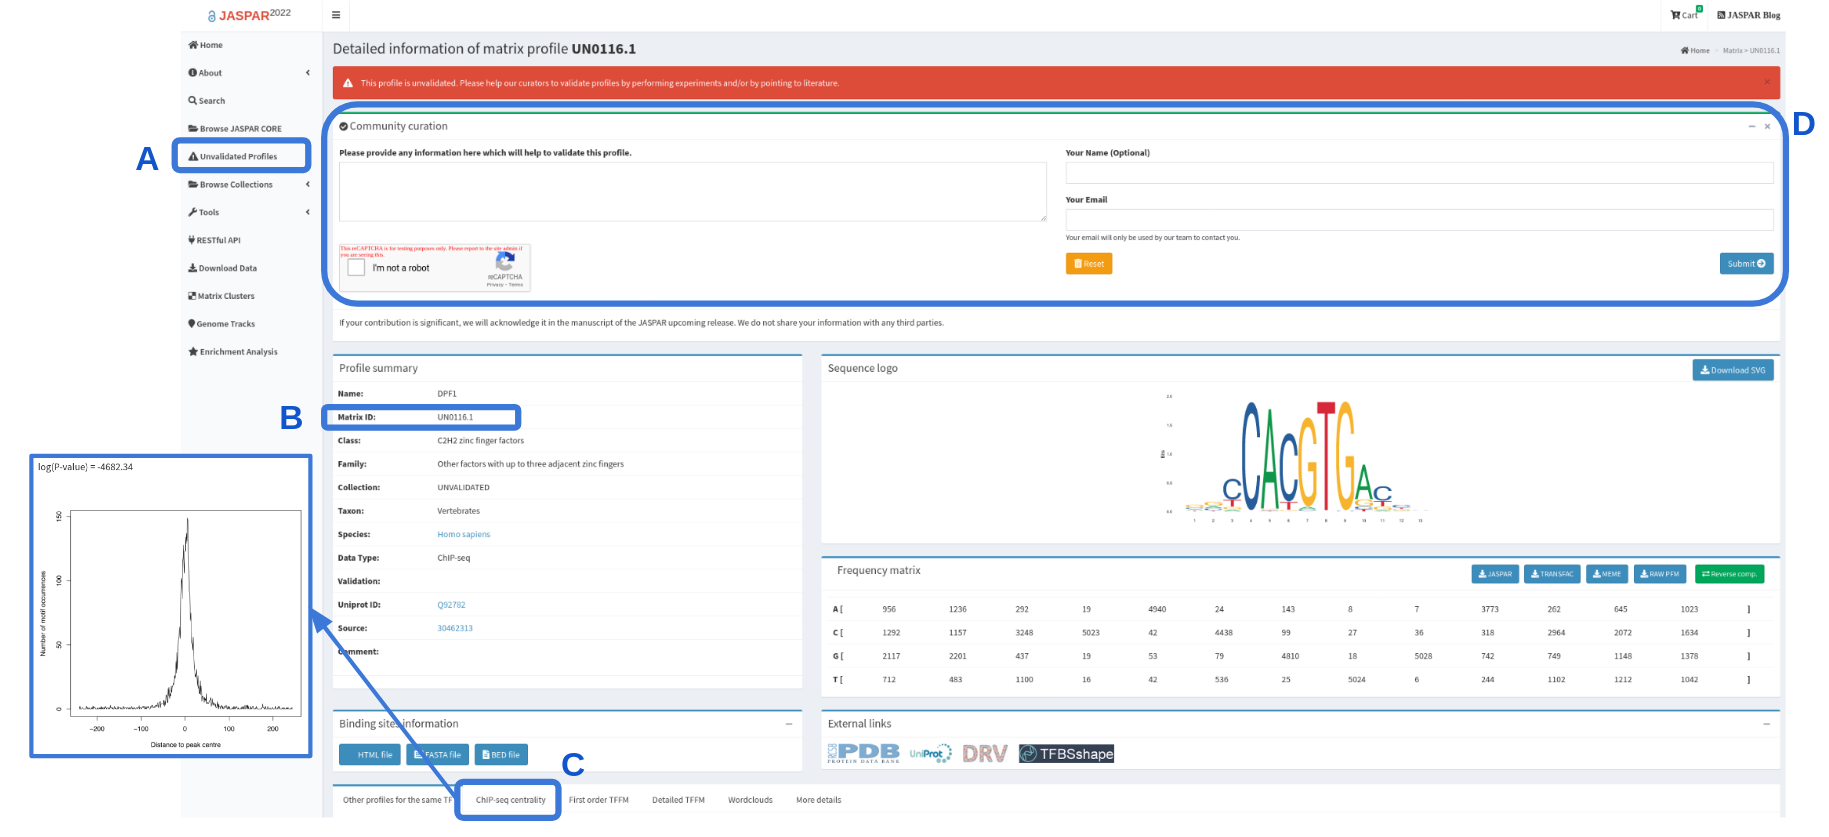Download the sequence logo as SVG

1732,370
